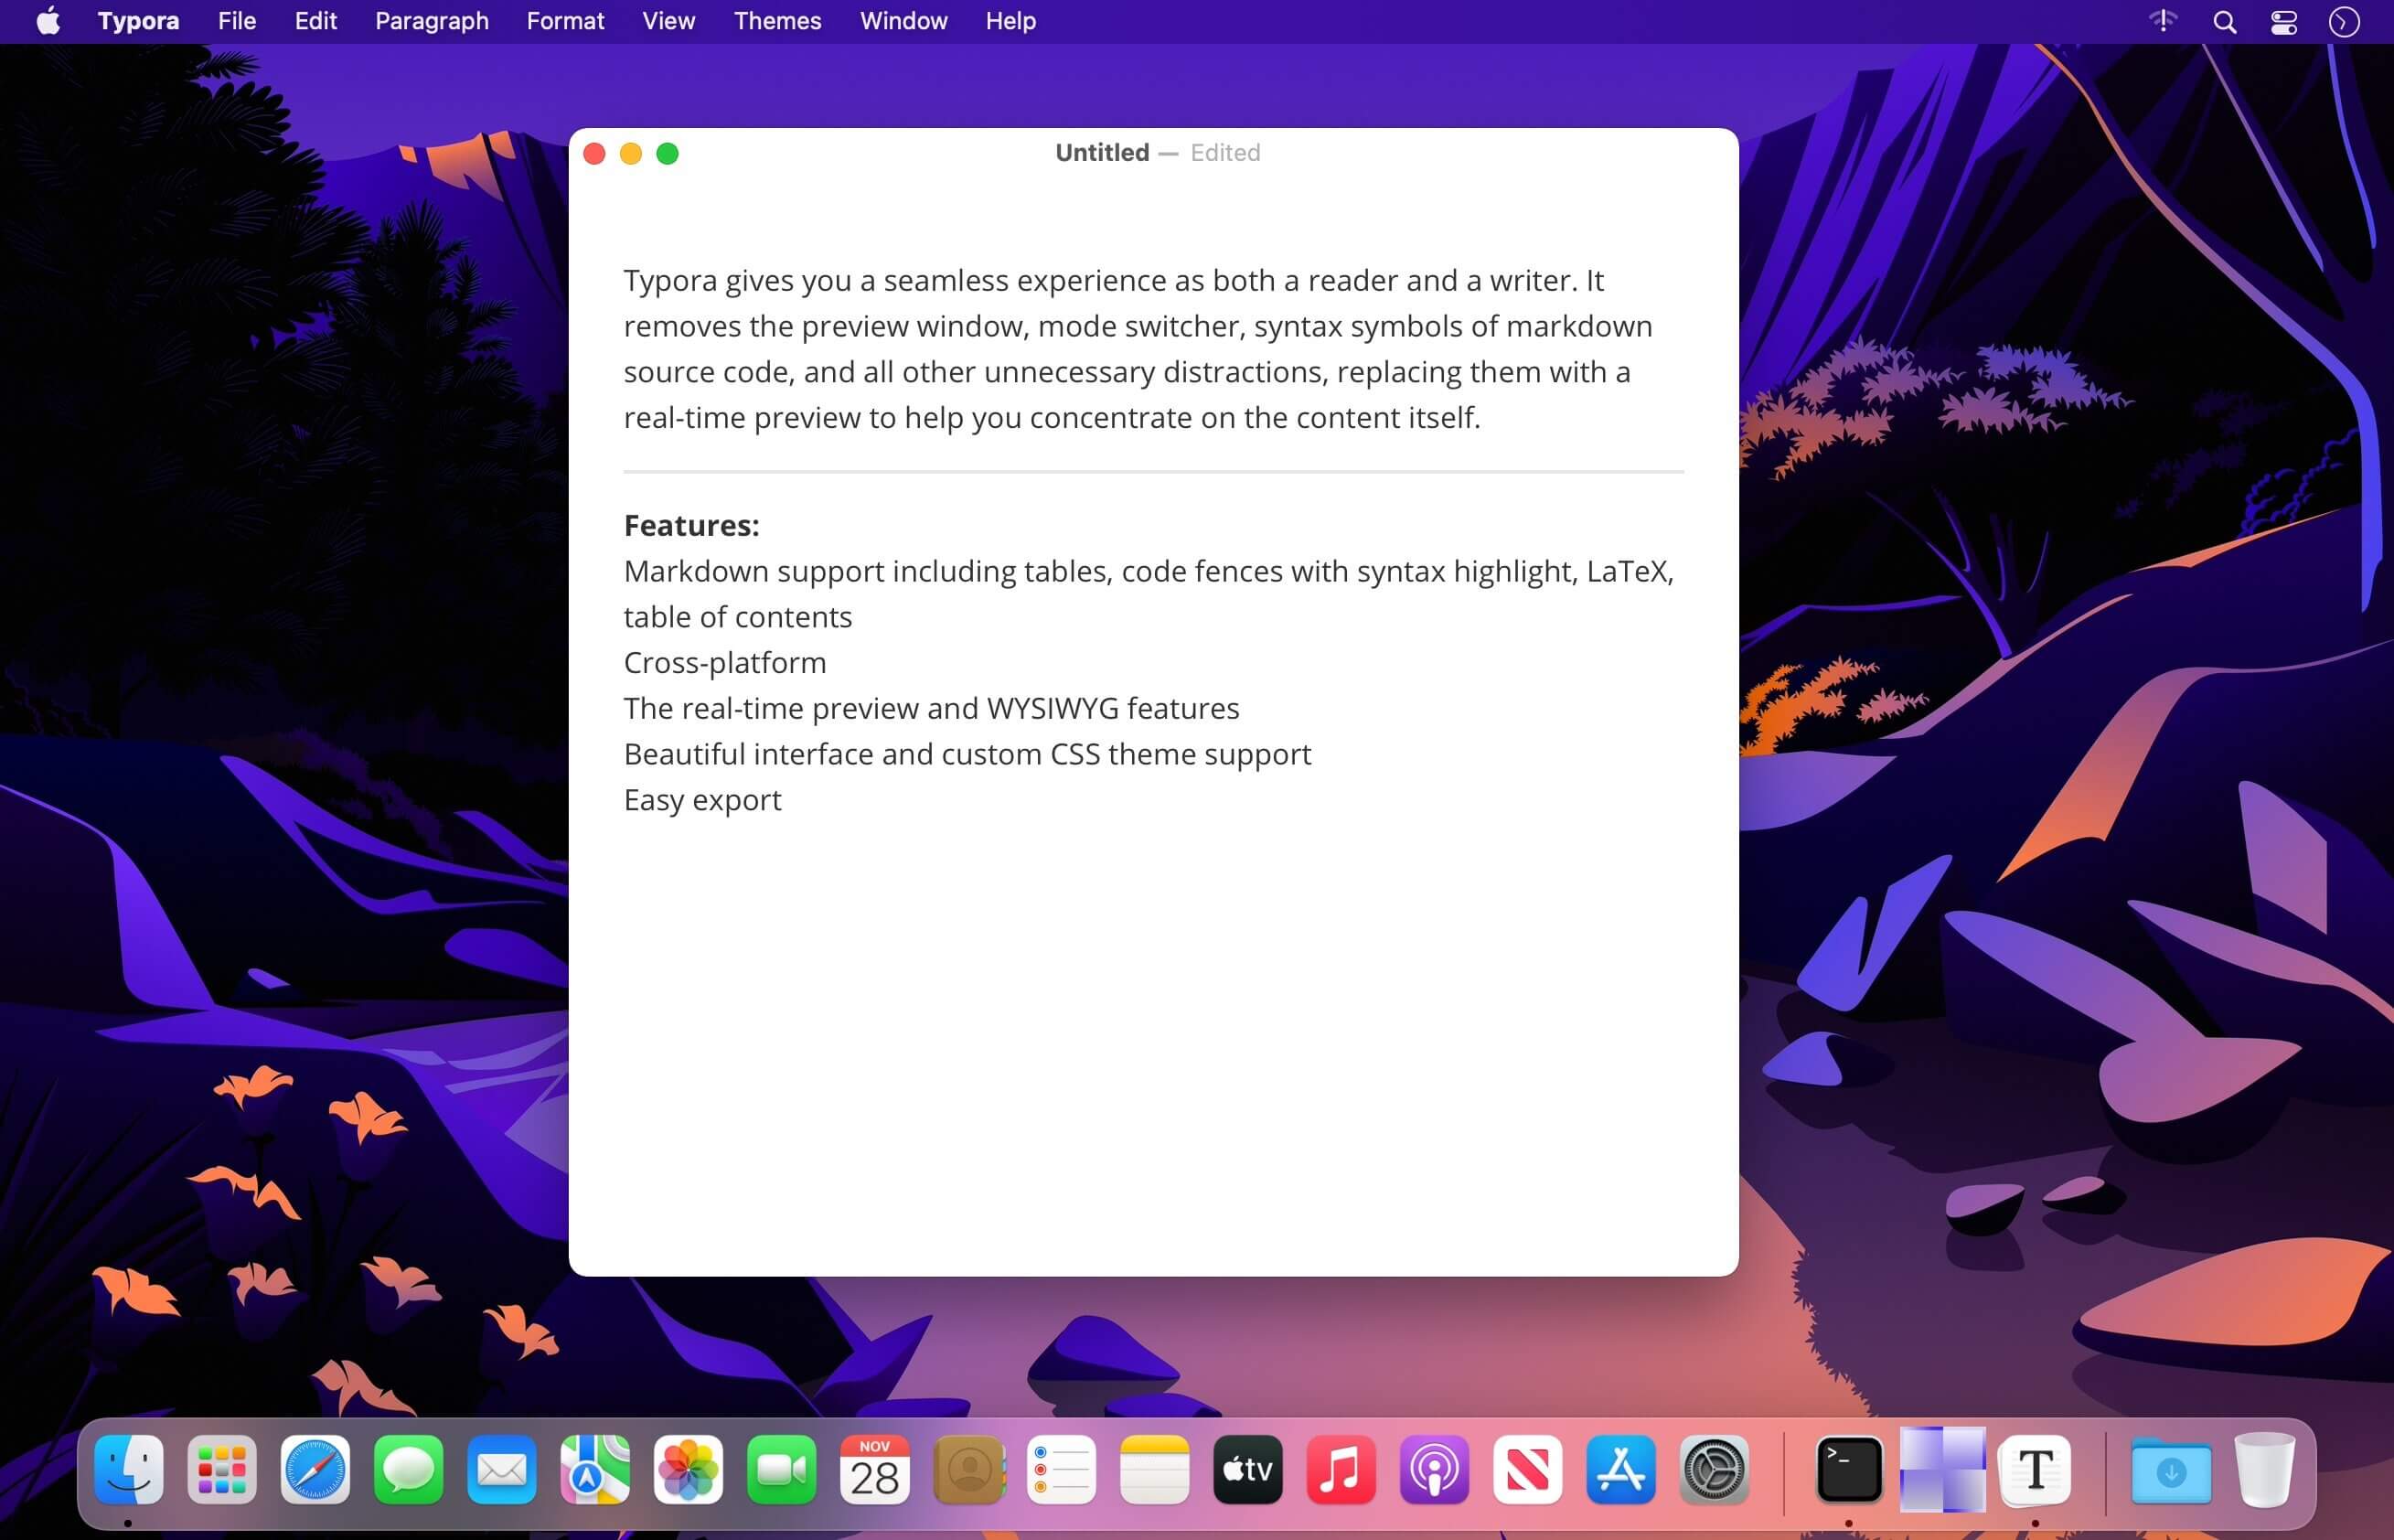This screenshot has width=2394, height=1540.
Task: Open the Music app
Action: pos(1341,1470)
